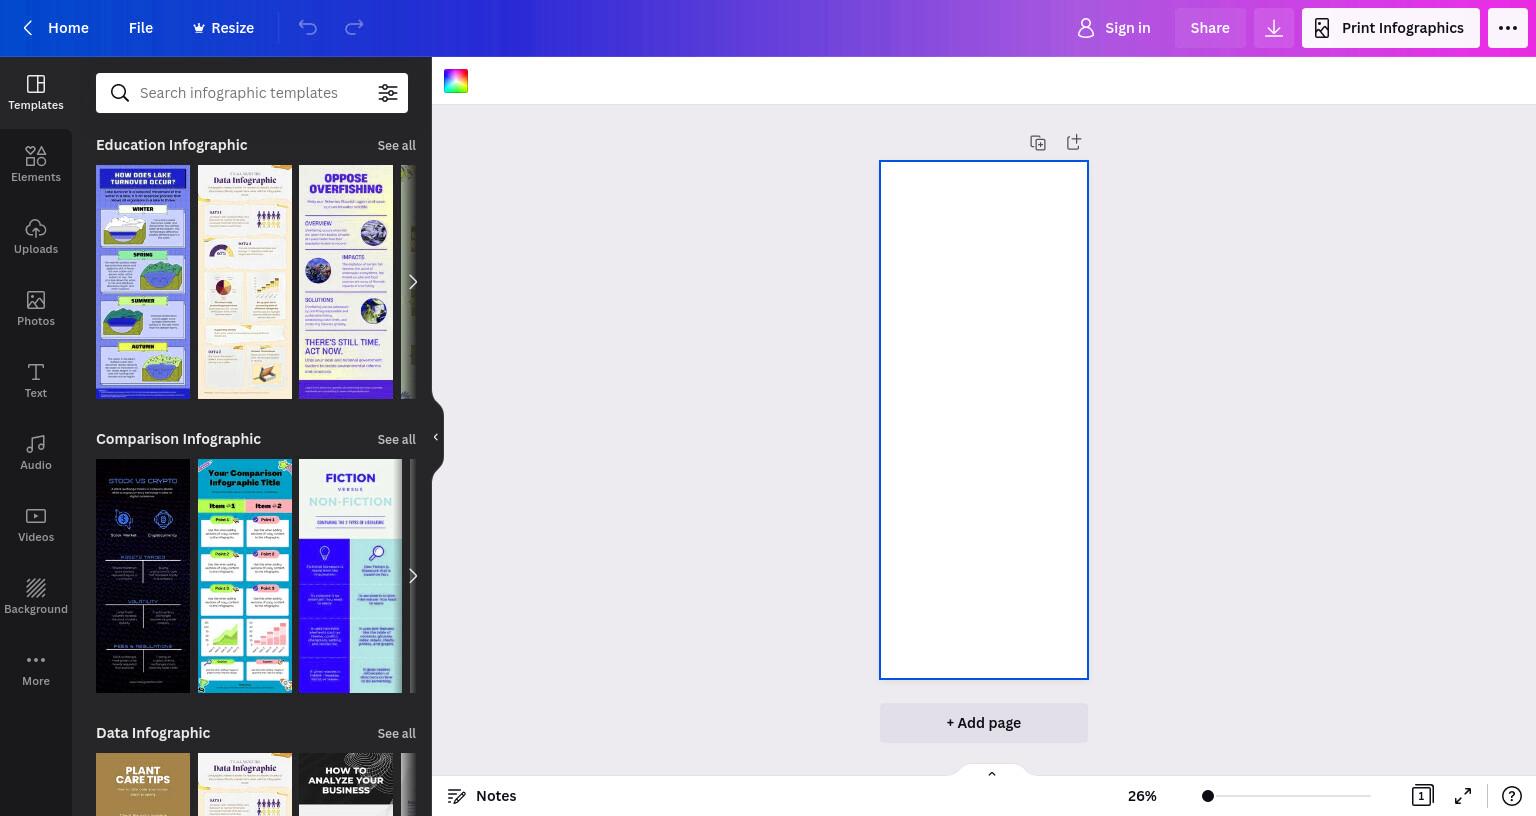Select Stock vs Crypto template
Image resolution: width=1536 pixels, height=816 pixels.
point(143,576)
